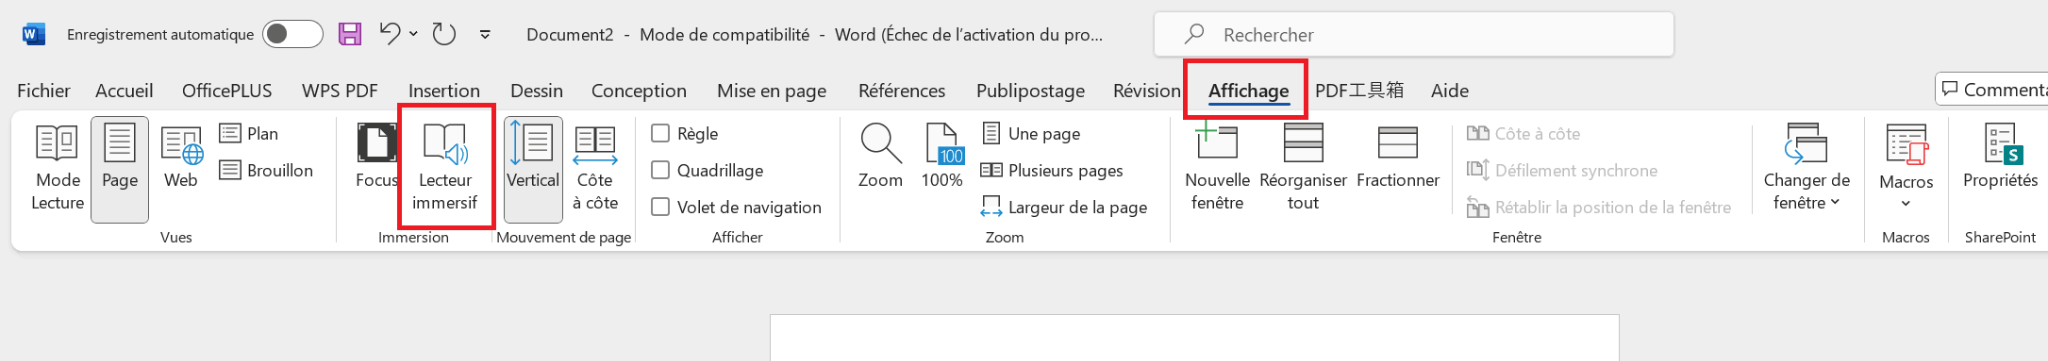Open the Changer de fenêtre dropdown
The height and width of the screenshot is (361, 2048).
tap(1806, 168)
